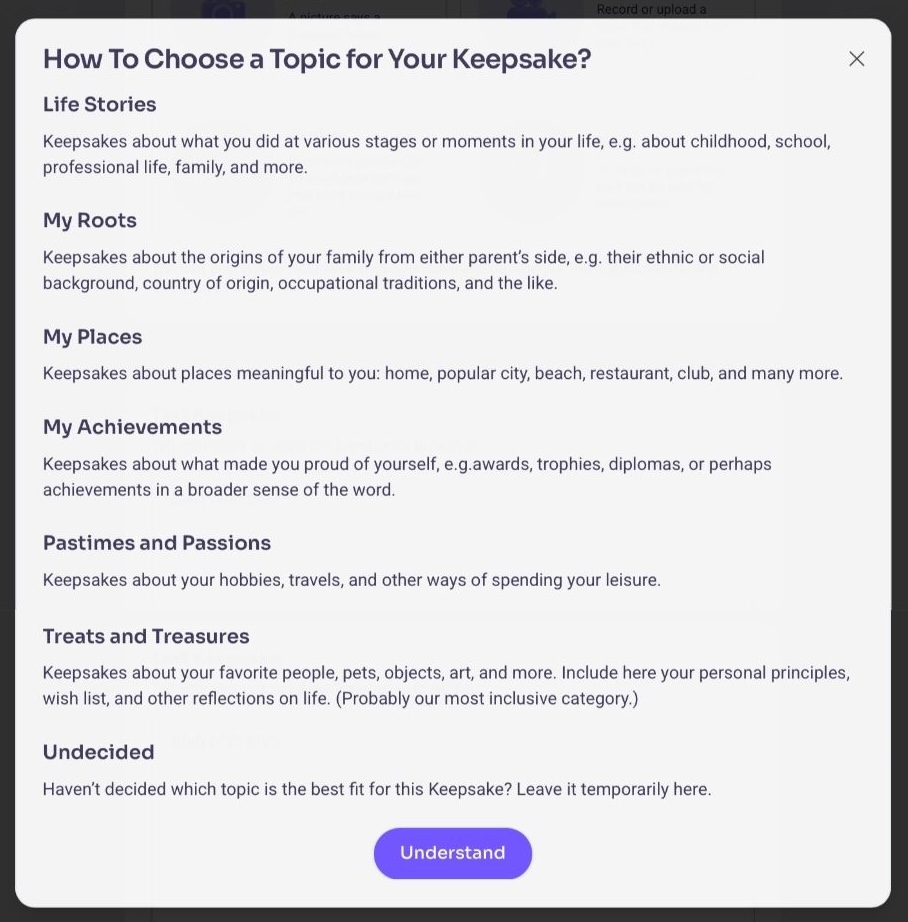The width and height of the screenshot is (908, 922).
Task: Click the My Places description text
Action: (x=442, y=373)
